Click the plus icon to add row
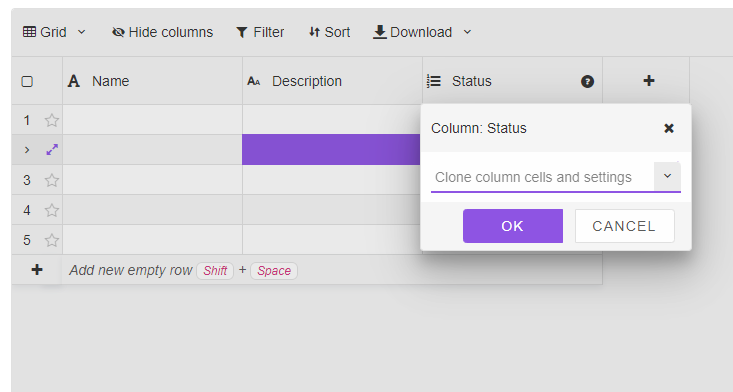Viewport: 733px width, 392px height. 37,270
